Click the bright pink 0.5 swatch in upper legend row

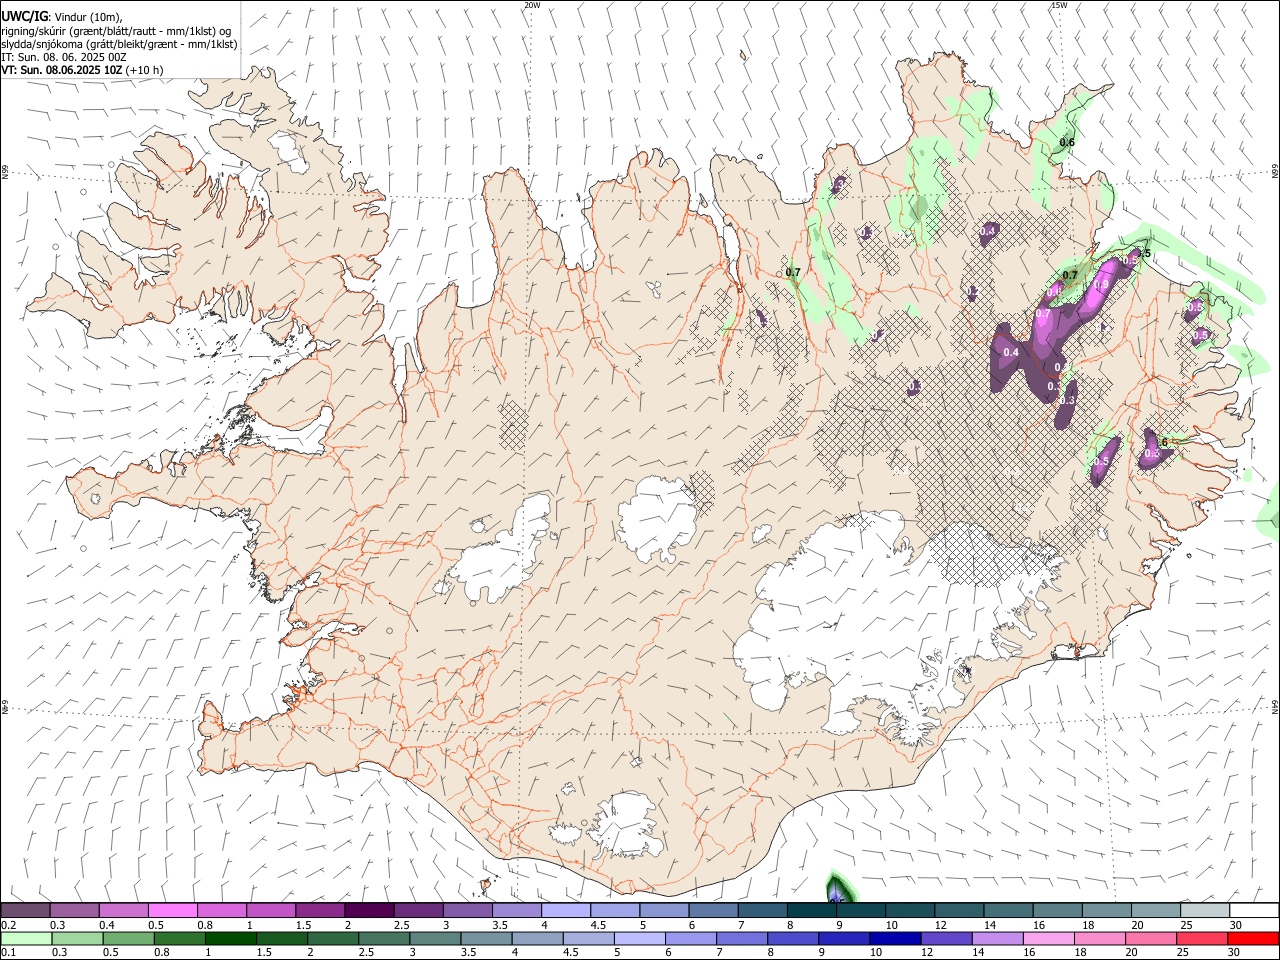click(x=172, y=910)
